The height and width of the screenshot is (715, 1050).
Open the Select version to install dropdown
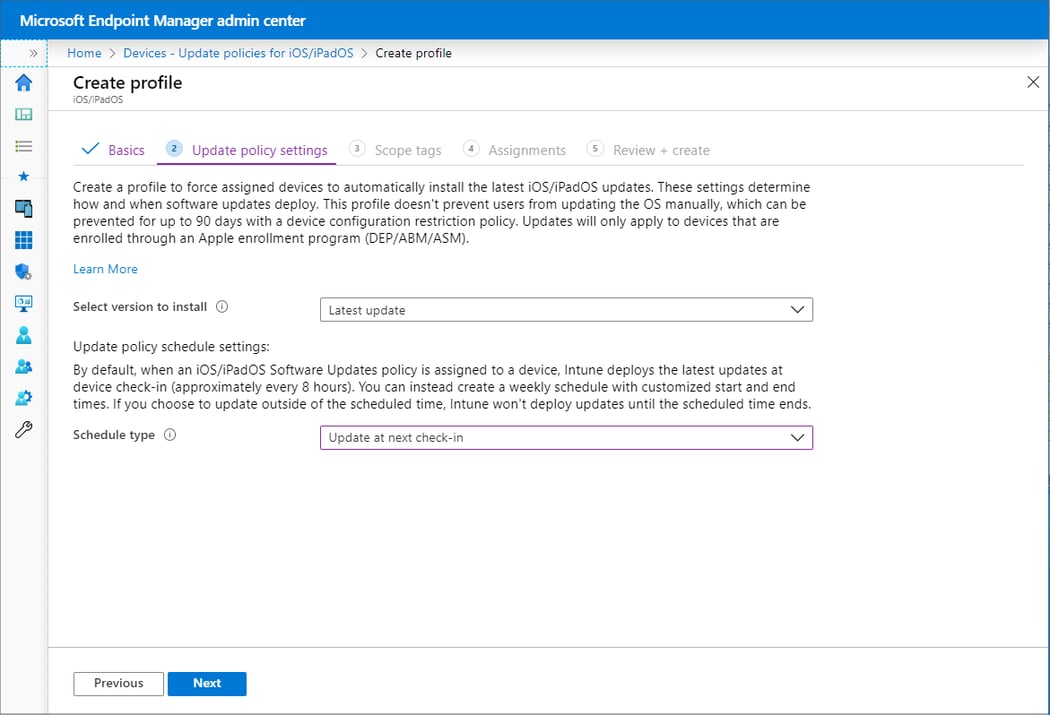566,309
